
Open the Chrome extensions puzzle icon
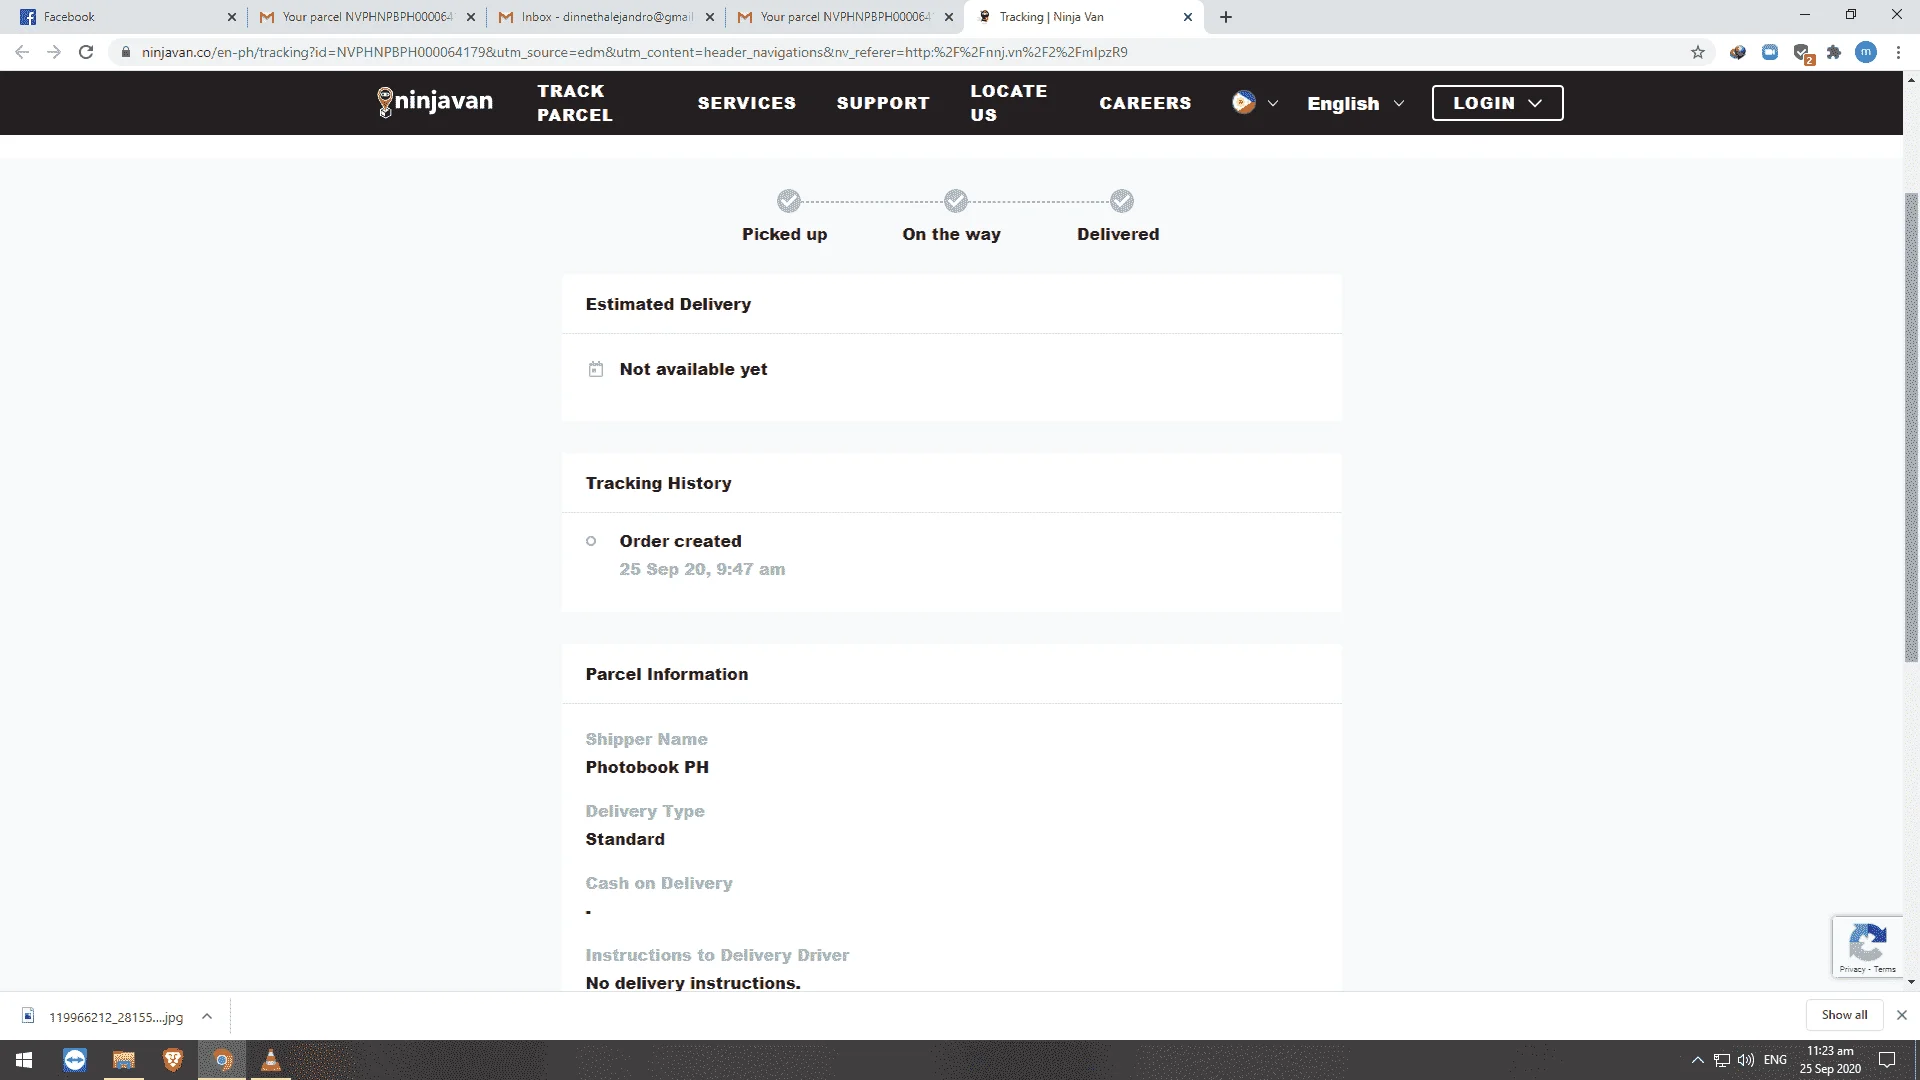tap(1834, 52)
